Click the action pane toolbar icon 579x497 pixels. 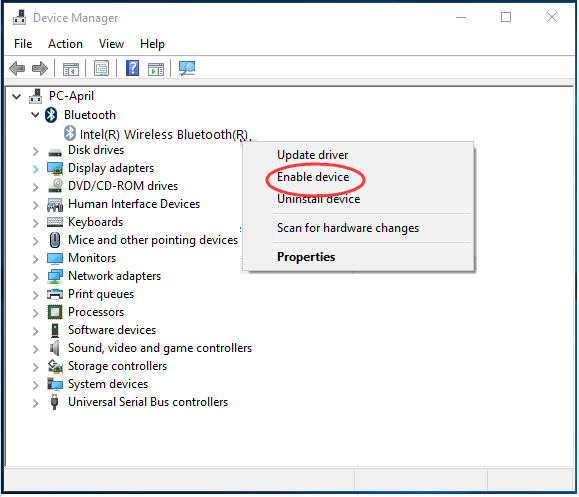[x=155, y=69]
